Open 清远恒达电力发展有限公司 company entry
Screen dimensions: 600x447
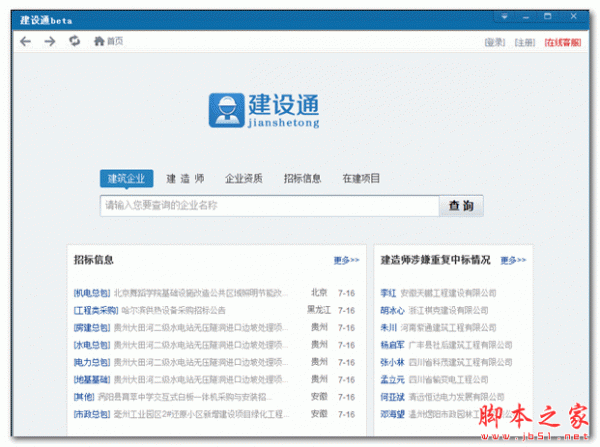(x=456, y=397)
